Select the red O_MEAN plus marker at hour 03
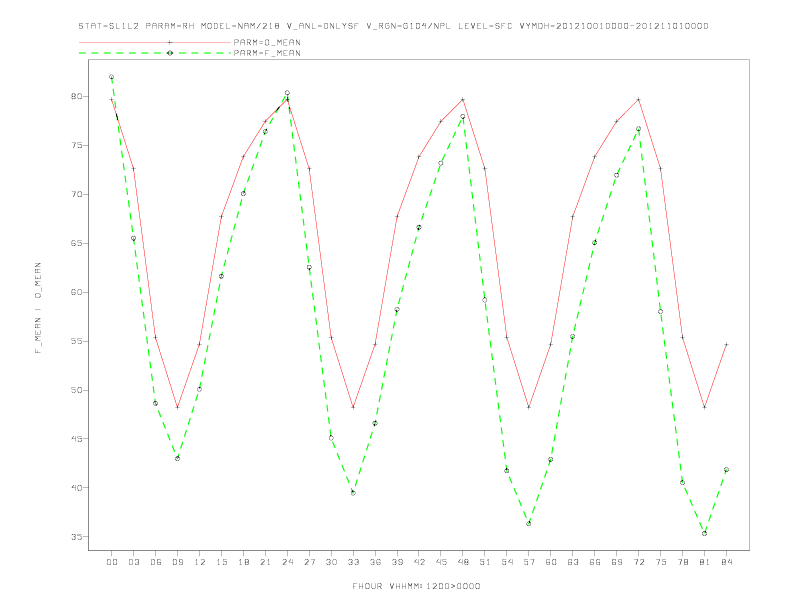This screenshot has width=792, height=612. 133,169
